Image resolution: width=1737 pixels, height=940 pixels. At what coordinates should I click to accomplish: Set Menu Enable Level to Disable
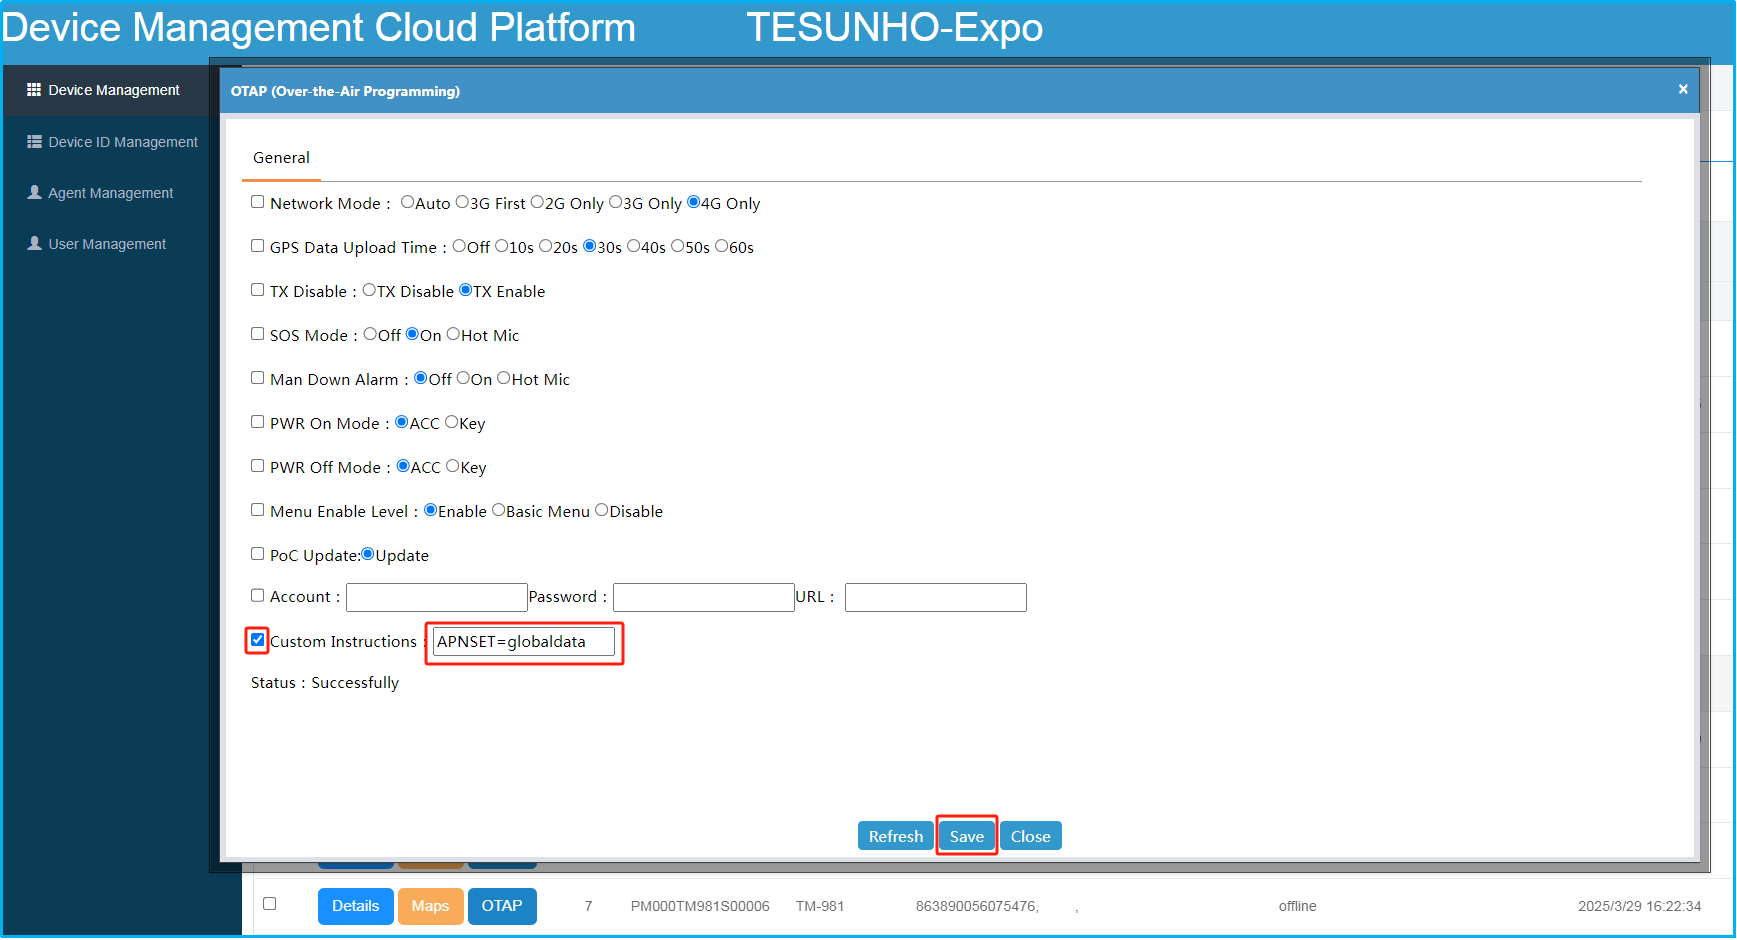[x=601, y=510]
